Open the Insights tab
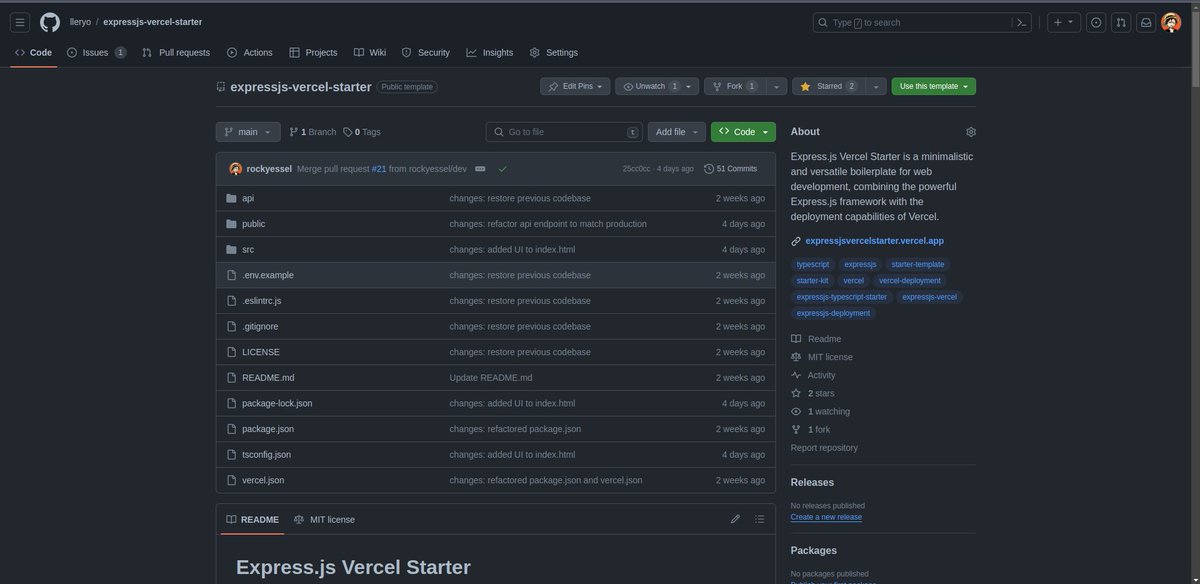The width and height of the screenshot is (1200, 584). tap(490, 52)
